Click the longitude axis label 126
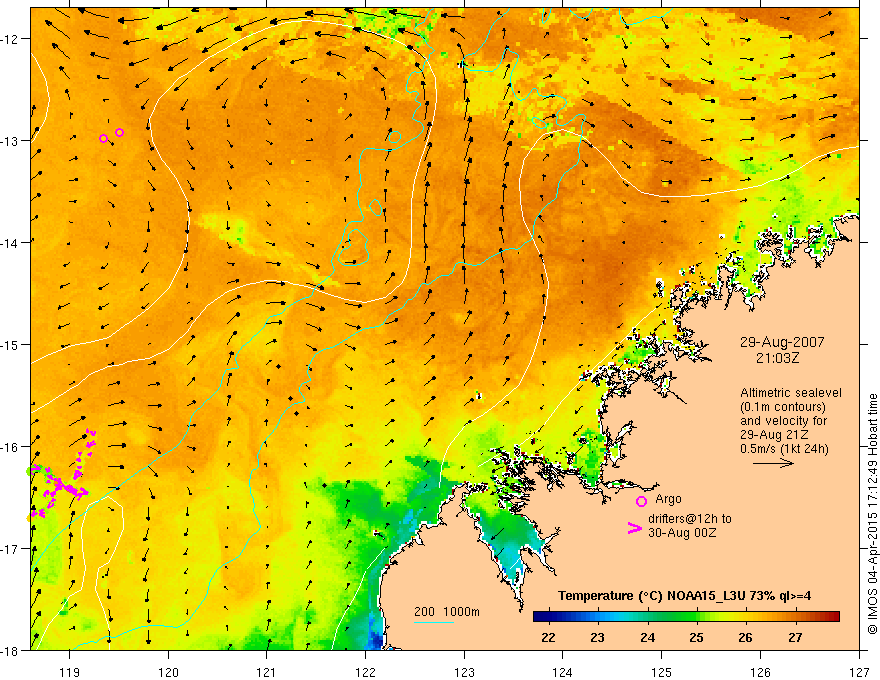880x680 pixels. pyautogui.click(x=760, y=672)
